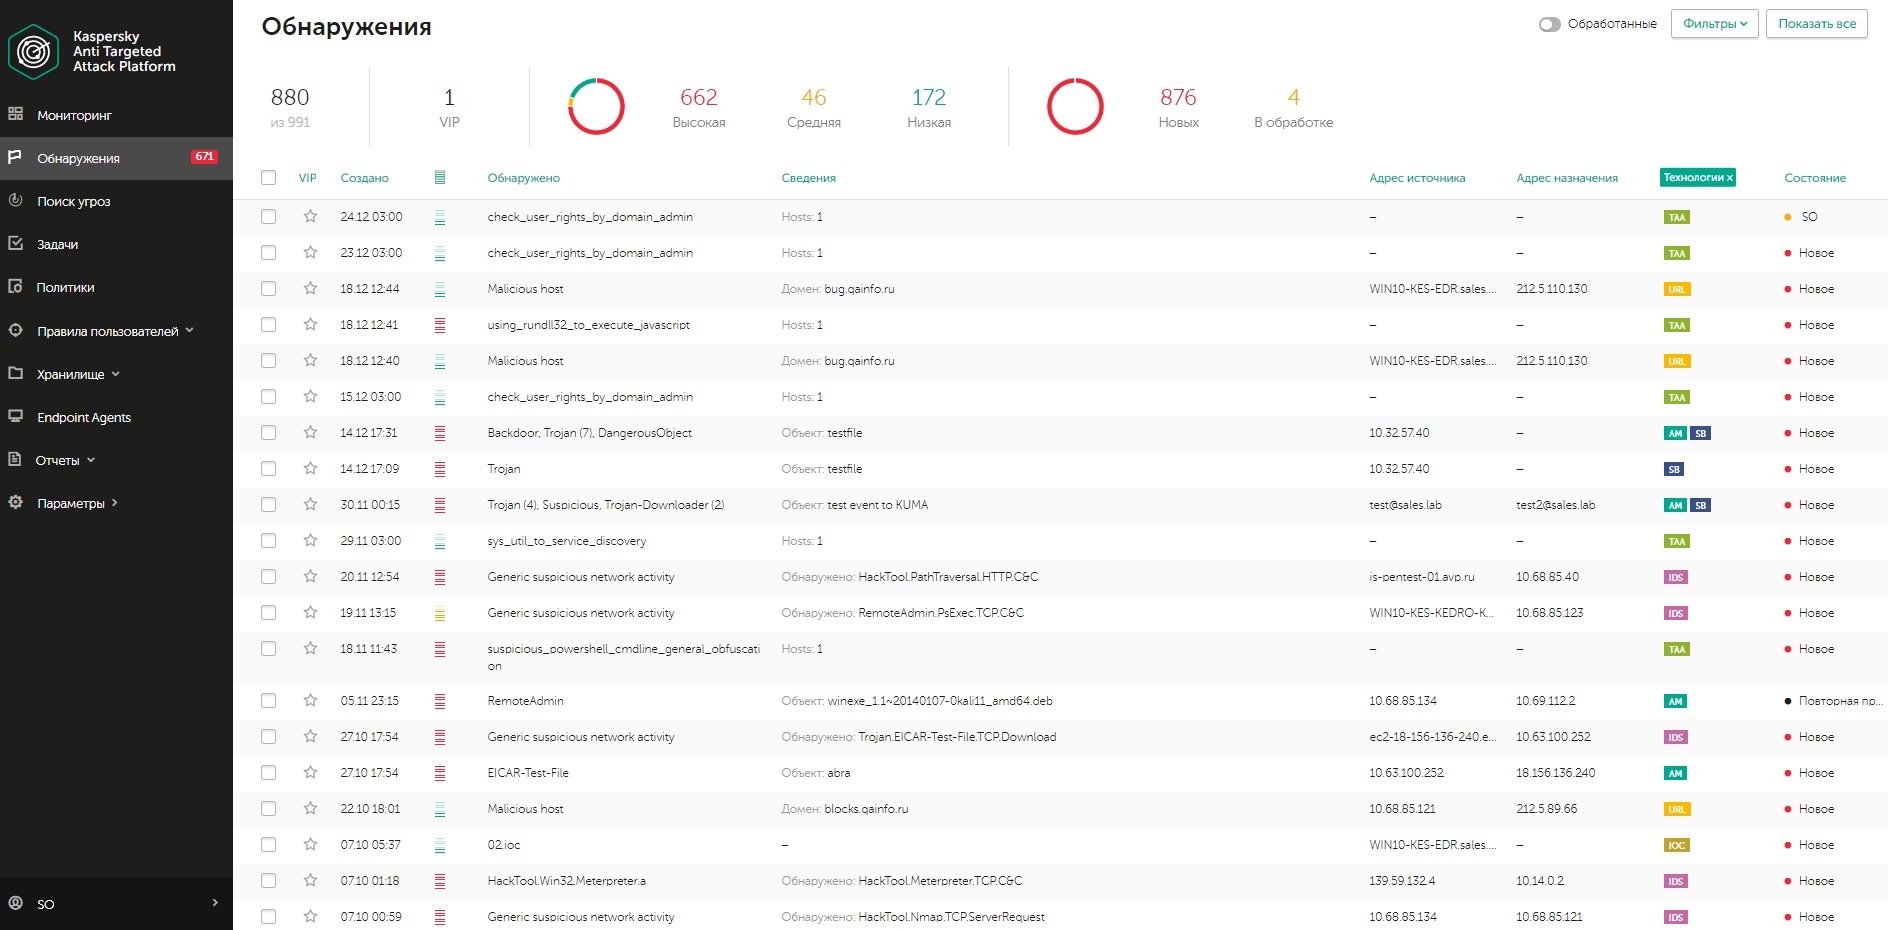Click the Kaspersky Anti Targeted Attack logo
Image resolution: width=1888 pixels, height=930 pixels.
click(33, 51)
